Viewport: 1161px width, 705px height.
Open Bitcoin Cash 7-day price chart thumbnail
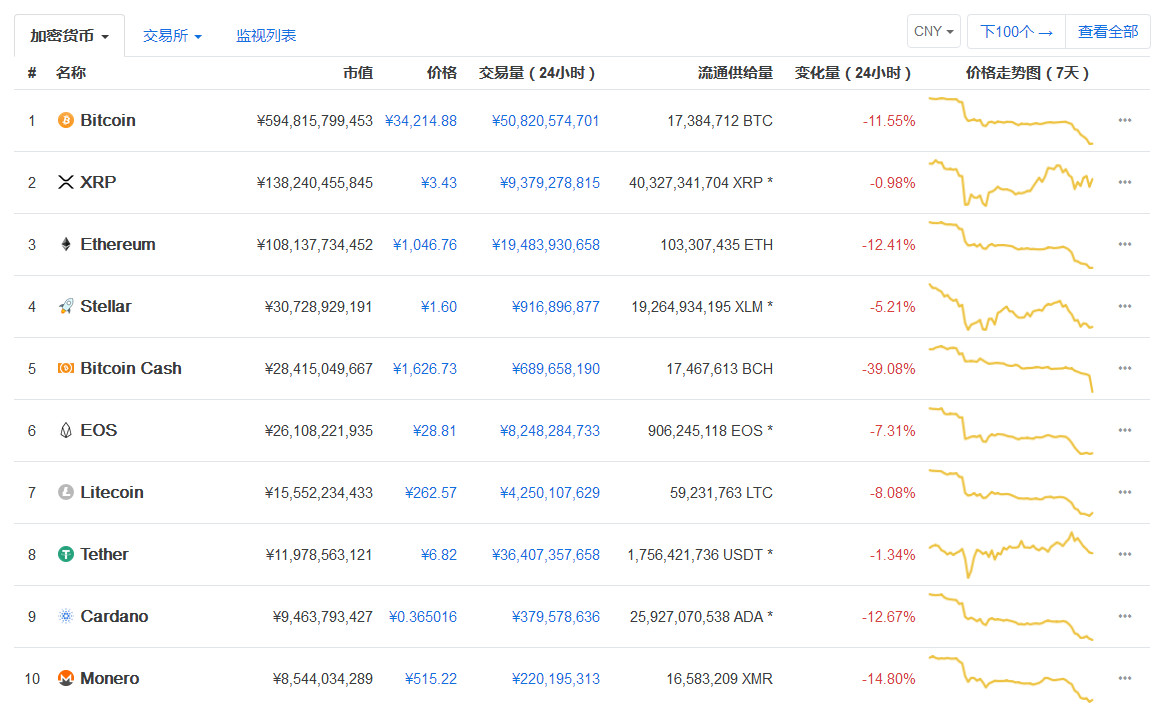(1011, 368)
